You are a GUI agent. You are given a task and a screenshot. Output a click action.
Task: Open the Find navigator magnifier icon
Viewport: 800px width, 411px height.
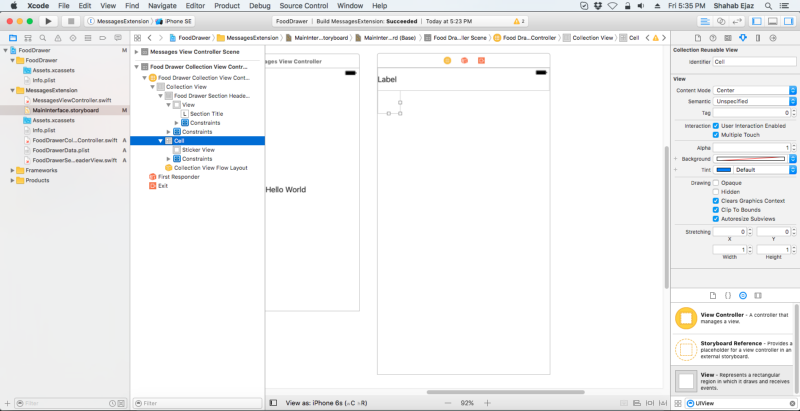43,38
